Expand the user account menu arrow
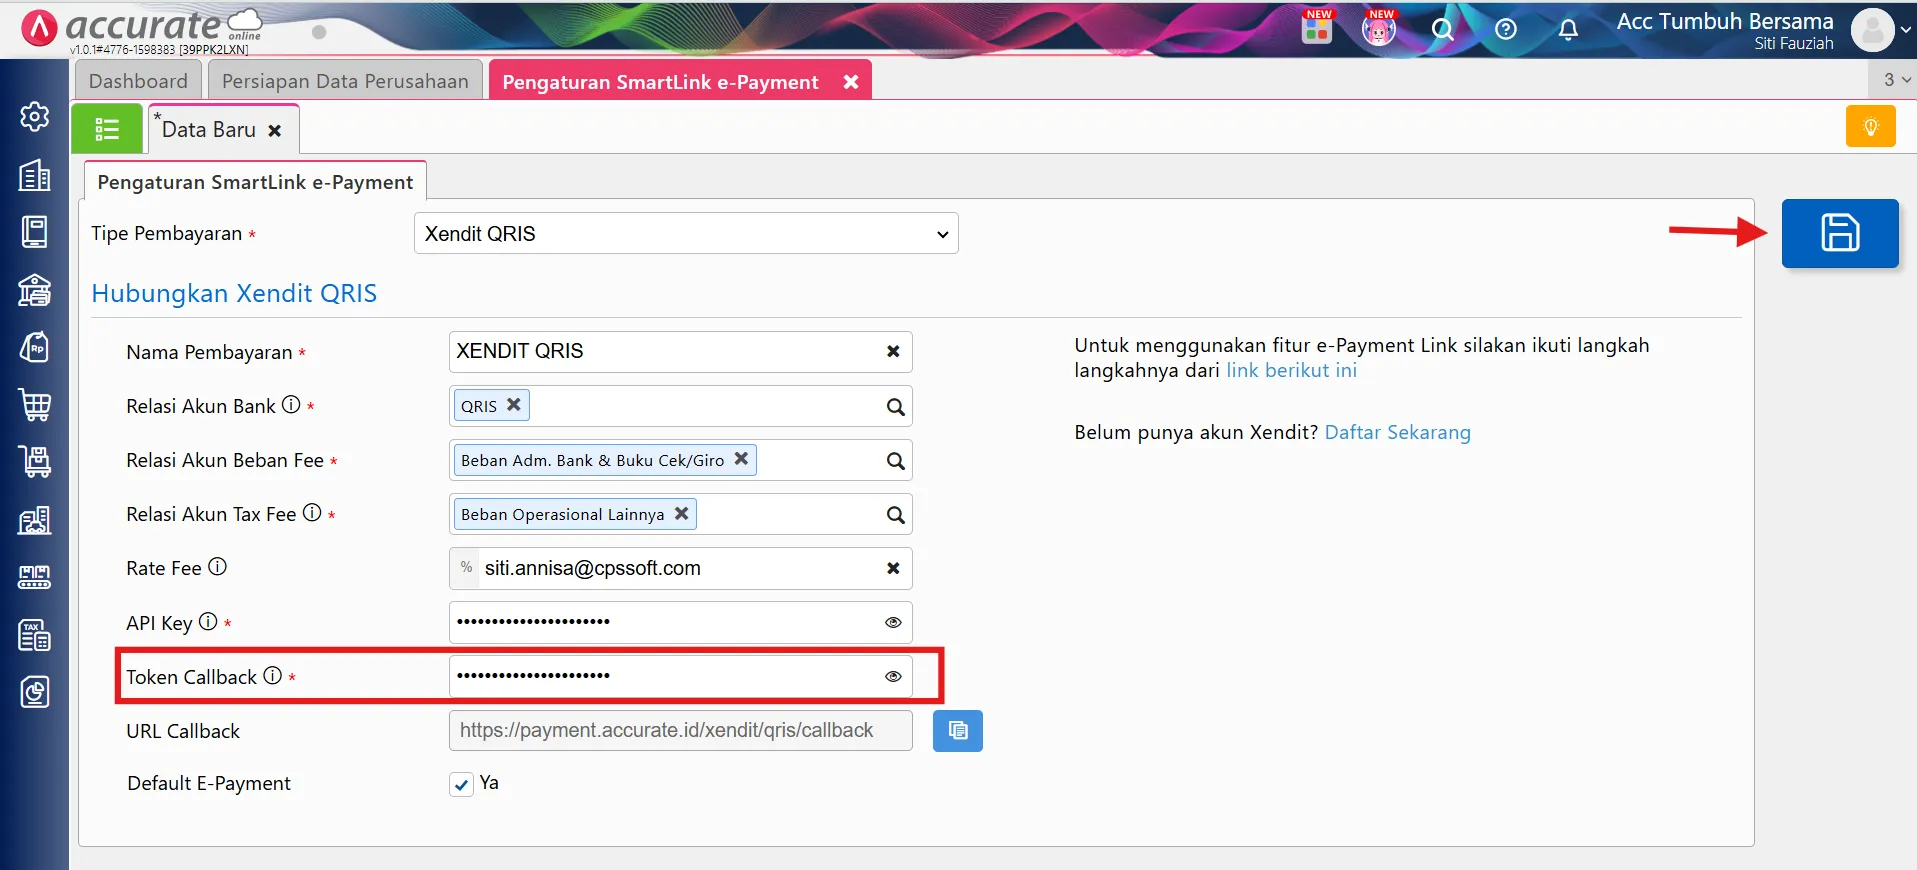 pos(1906,30)
